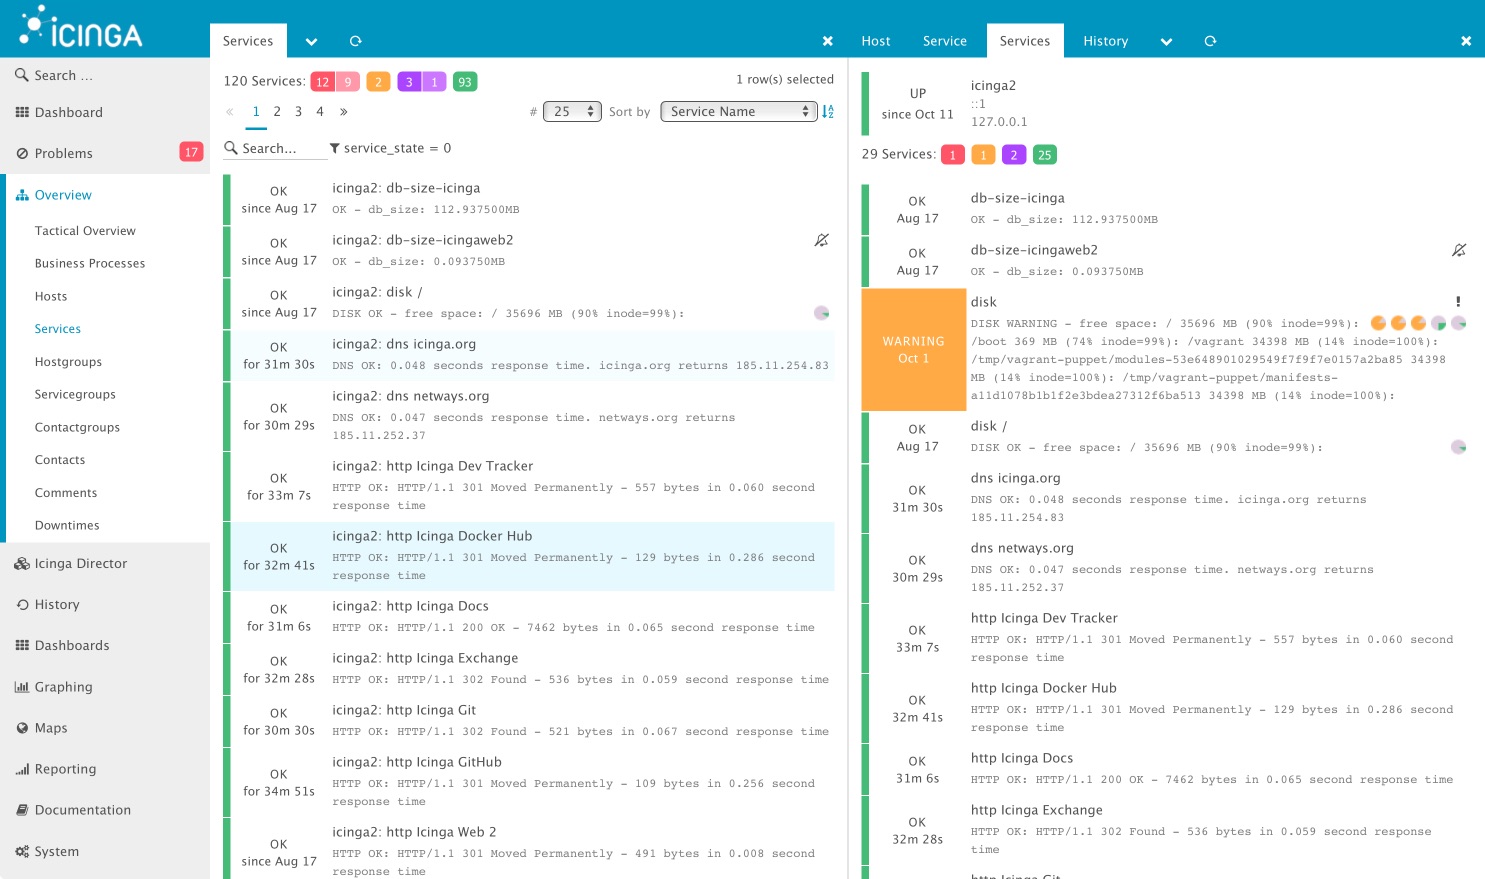Switch to the History tab

click(1105, 41)
